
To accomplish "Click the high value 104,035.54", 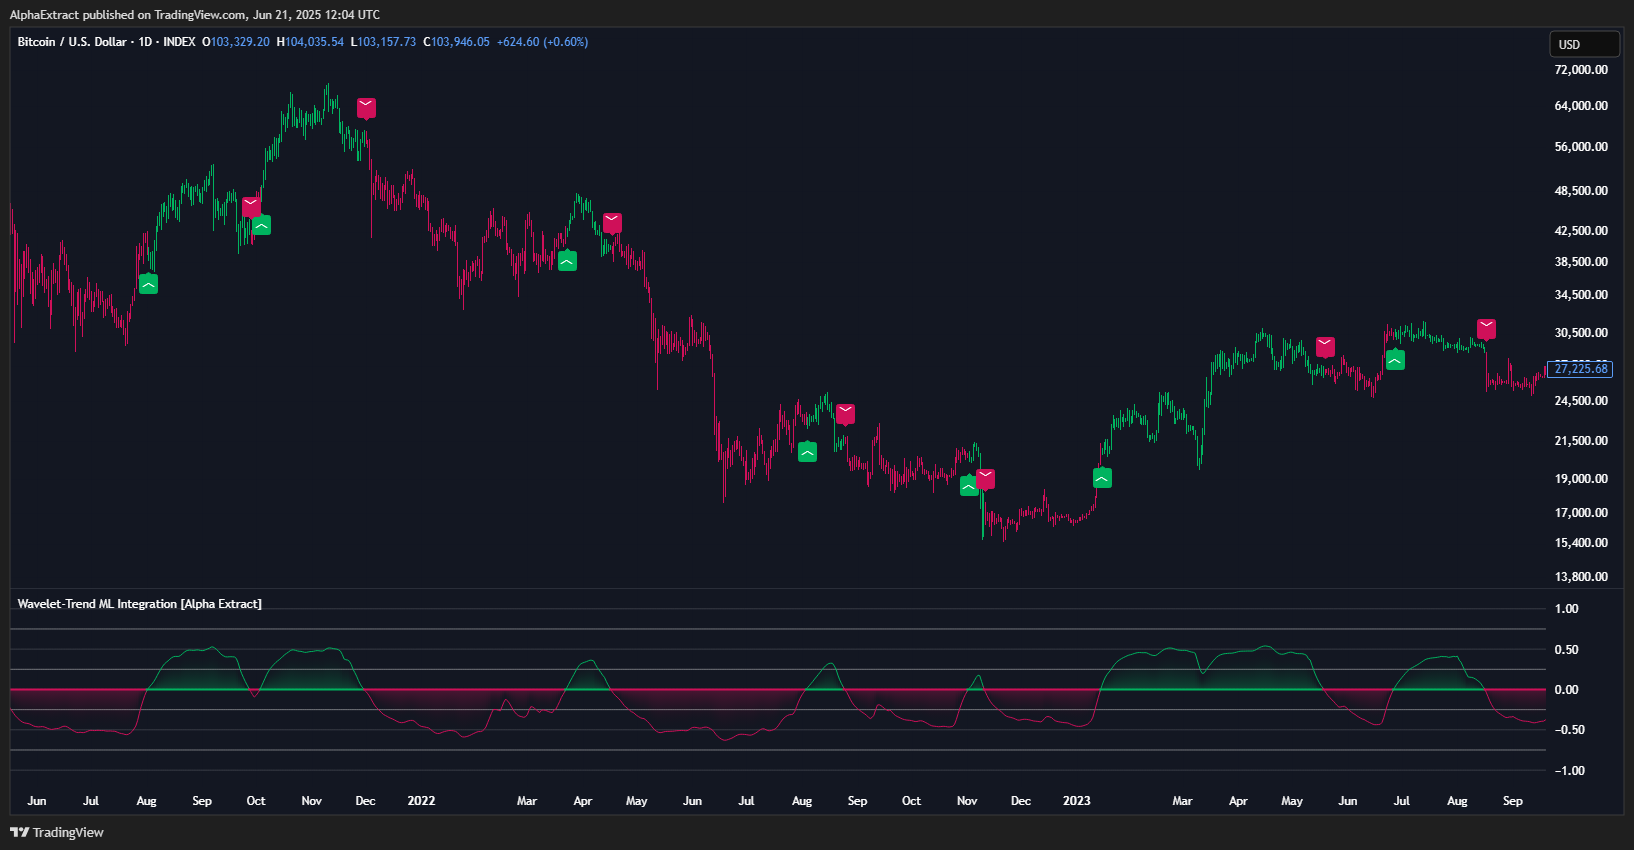I will click(314, 42).
